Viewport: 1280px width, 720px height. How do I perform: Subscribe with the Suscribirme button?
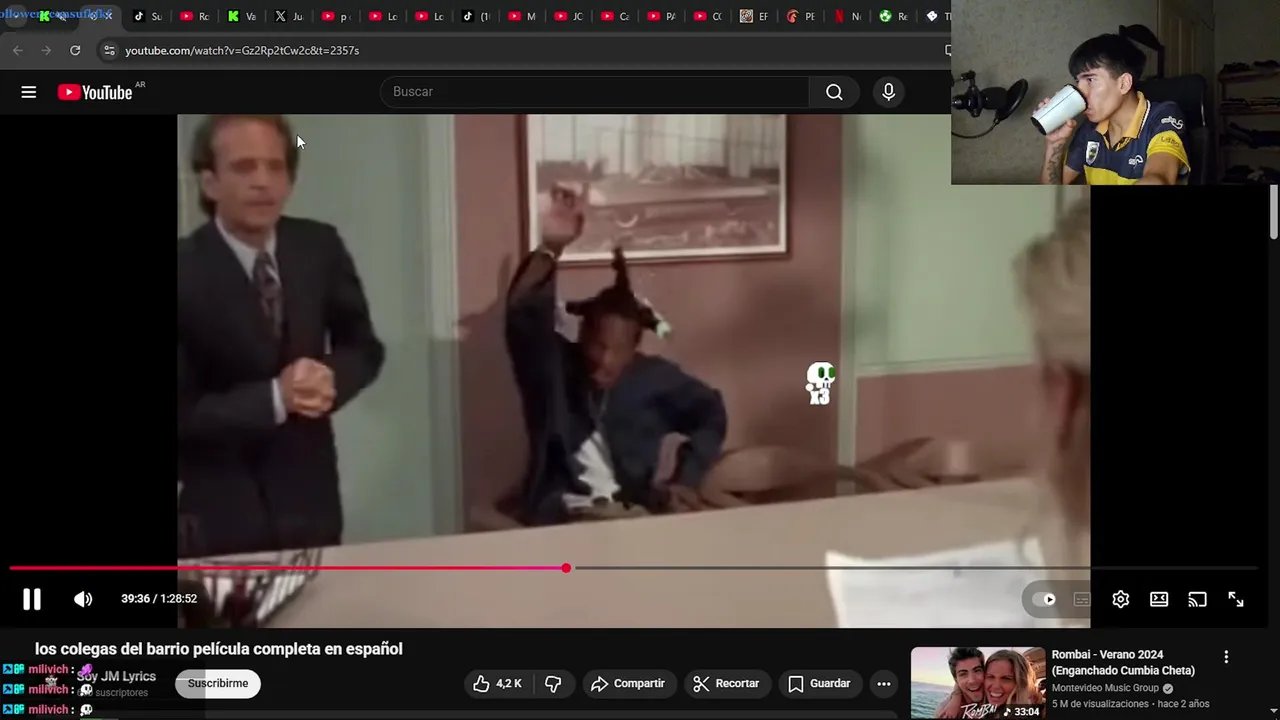click(x=218, y=684)
